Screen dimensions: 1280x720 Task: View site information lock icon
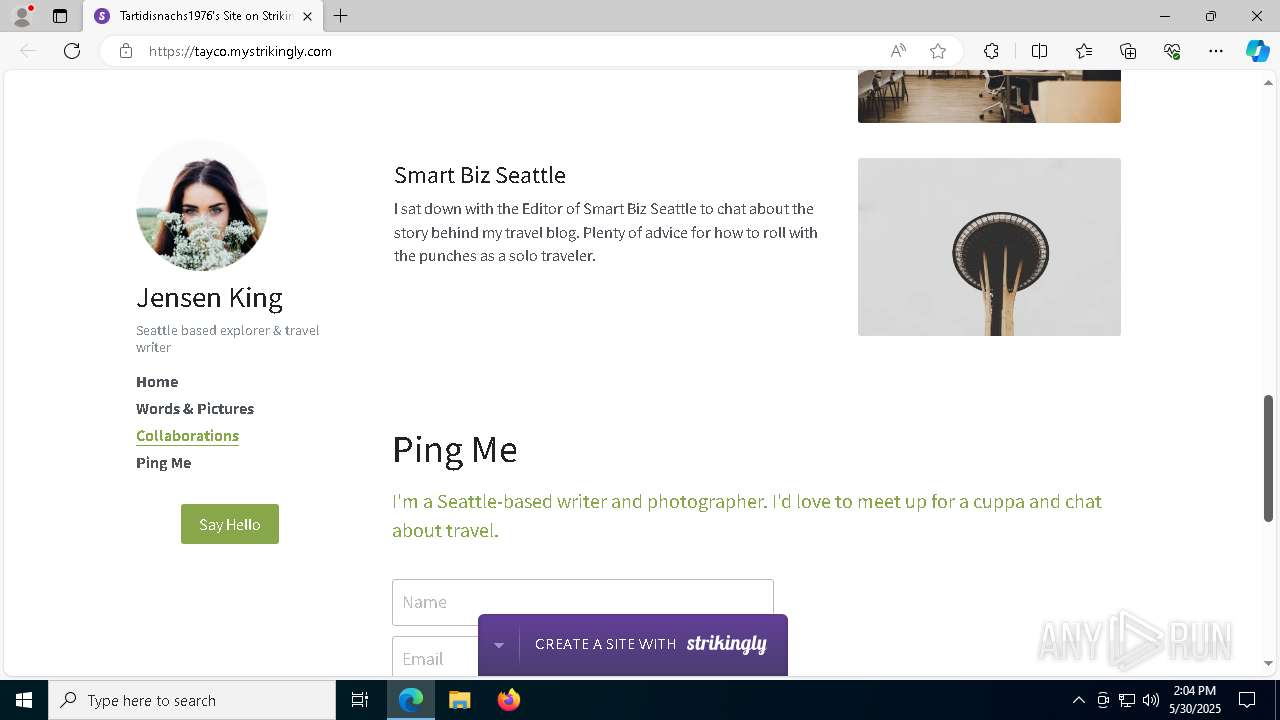126,51
